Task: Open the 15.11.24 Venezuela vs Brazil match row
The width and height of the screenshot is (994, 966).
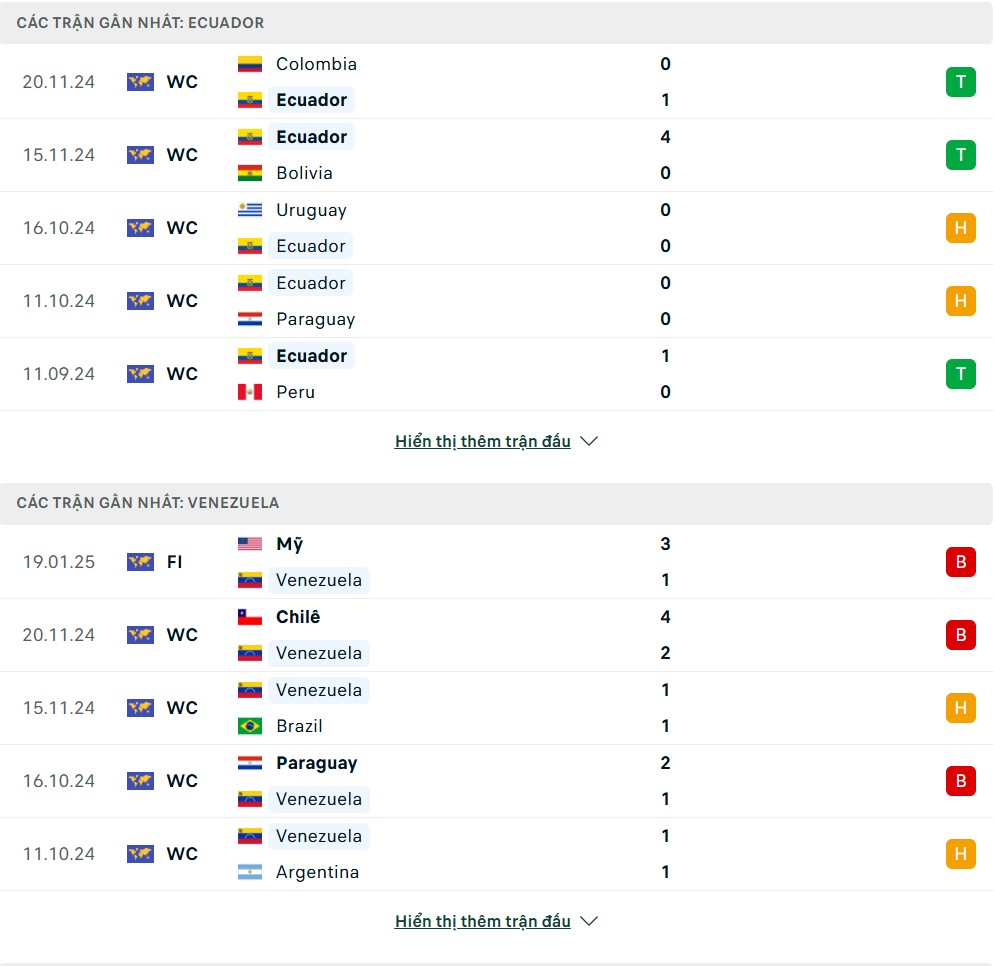Action: point(496,708)
